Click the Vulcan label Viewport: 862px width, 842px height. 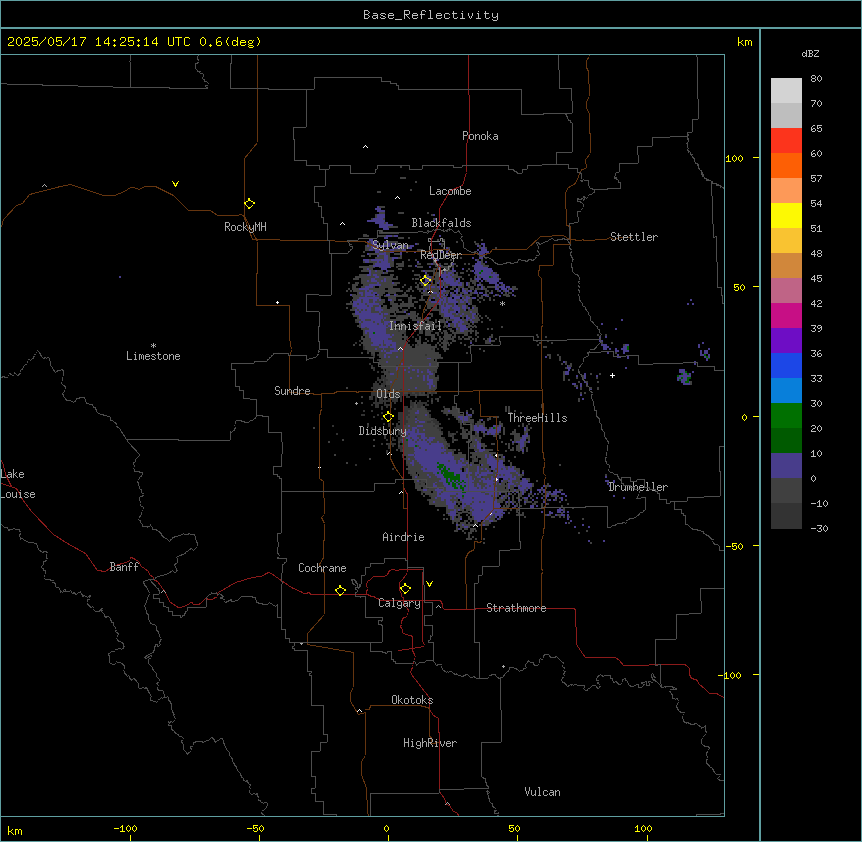542,792
